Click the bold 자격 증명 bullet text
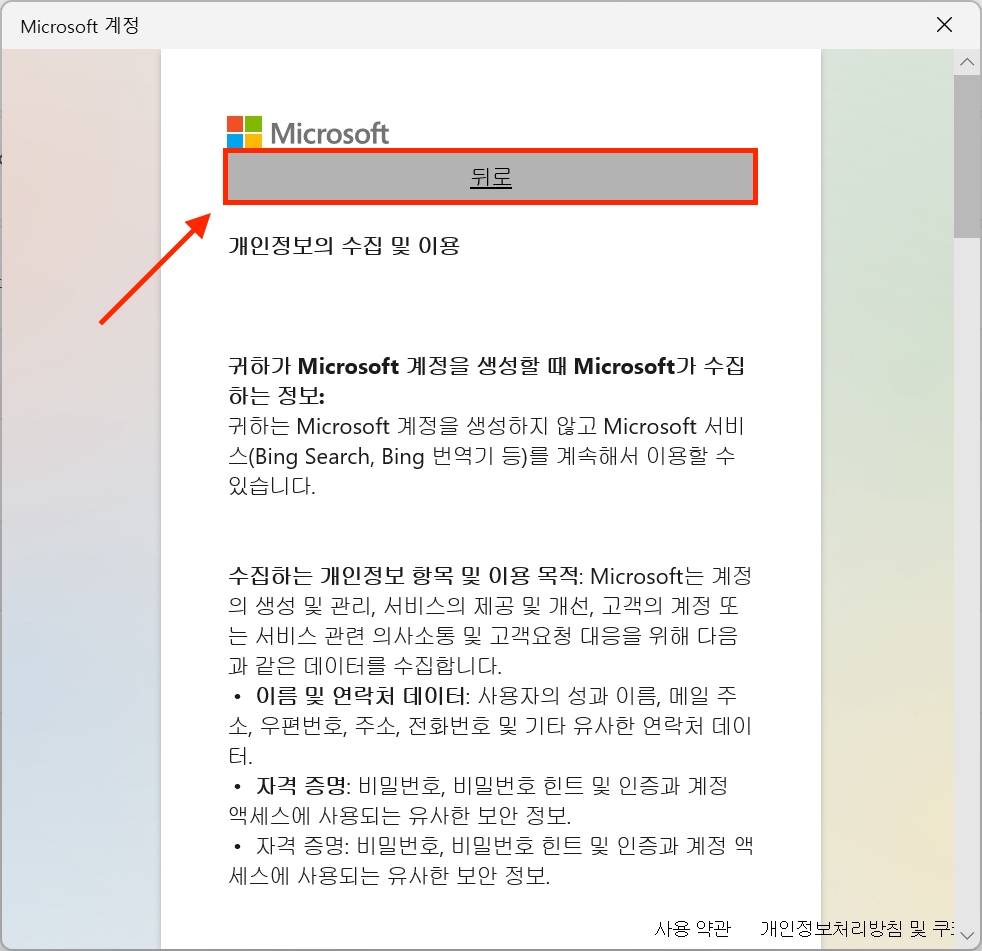This screenshot has height=951, width=982. coord(301,785)
